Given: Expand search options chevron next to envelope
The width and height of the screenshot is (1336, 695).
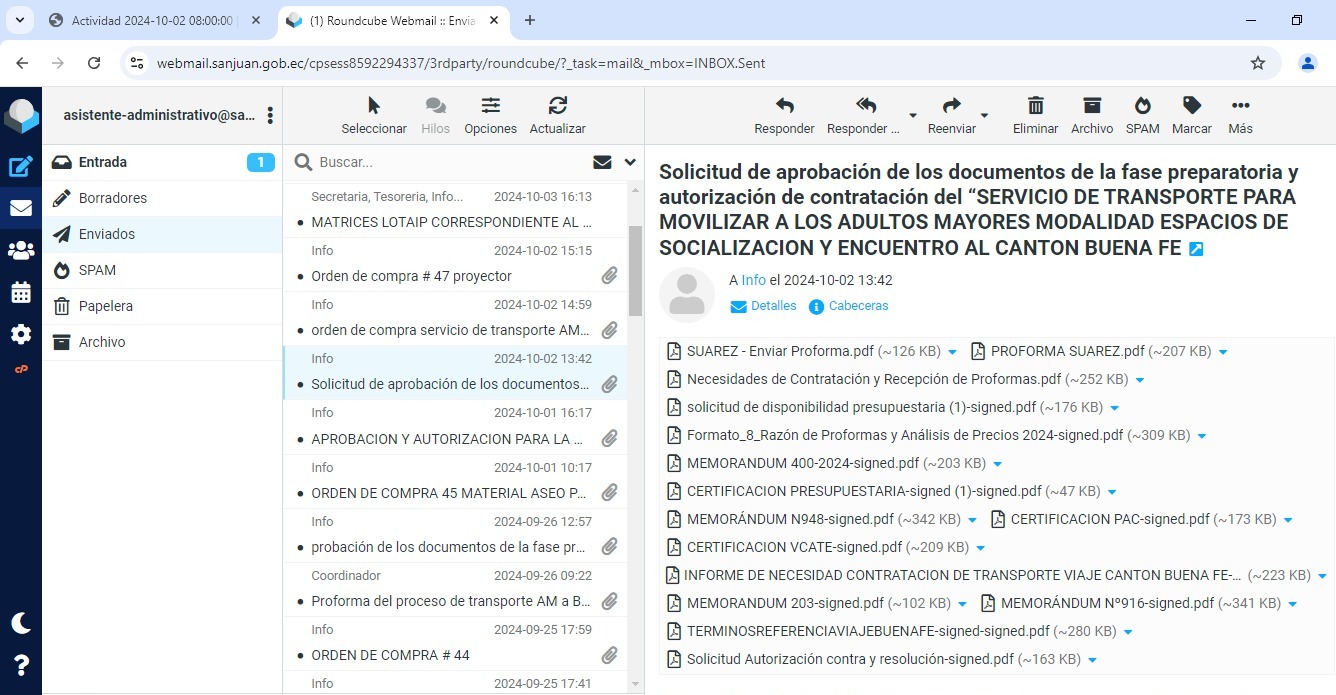Looking at the screenshot, I should 630,162.
